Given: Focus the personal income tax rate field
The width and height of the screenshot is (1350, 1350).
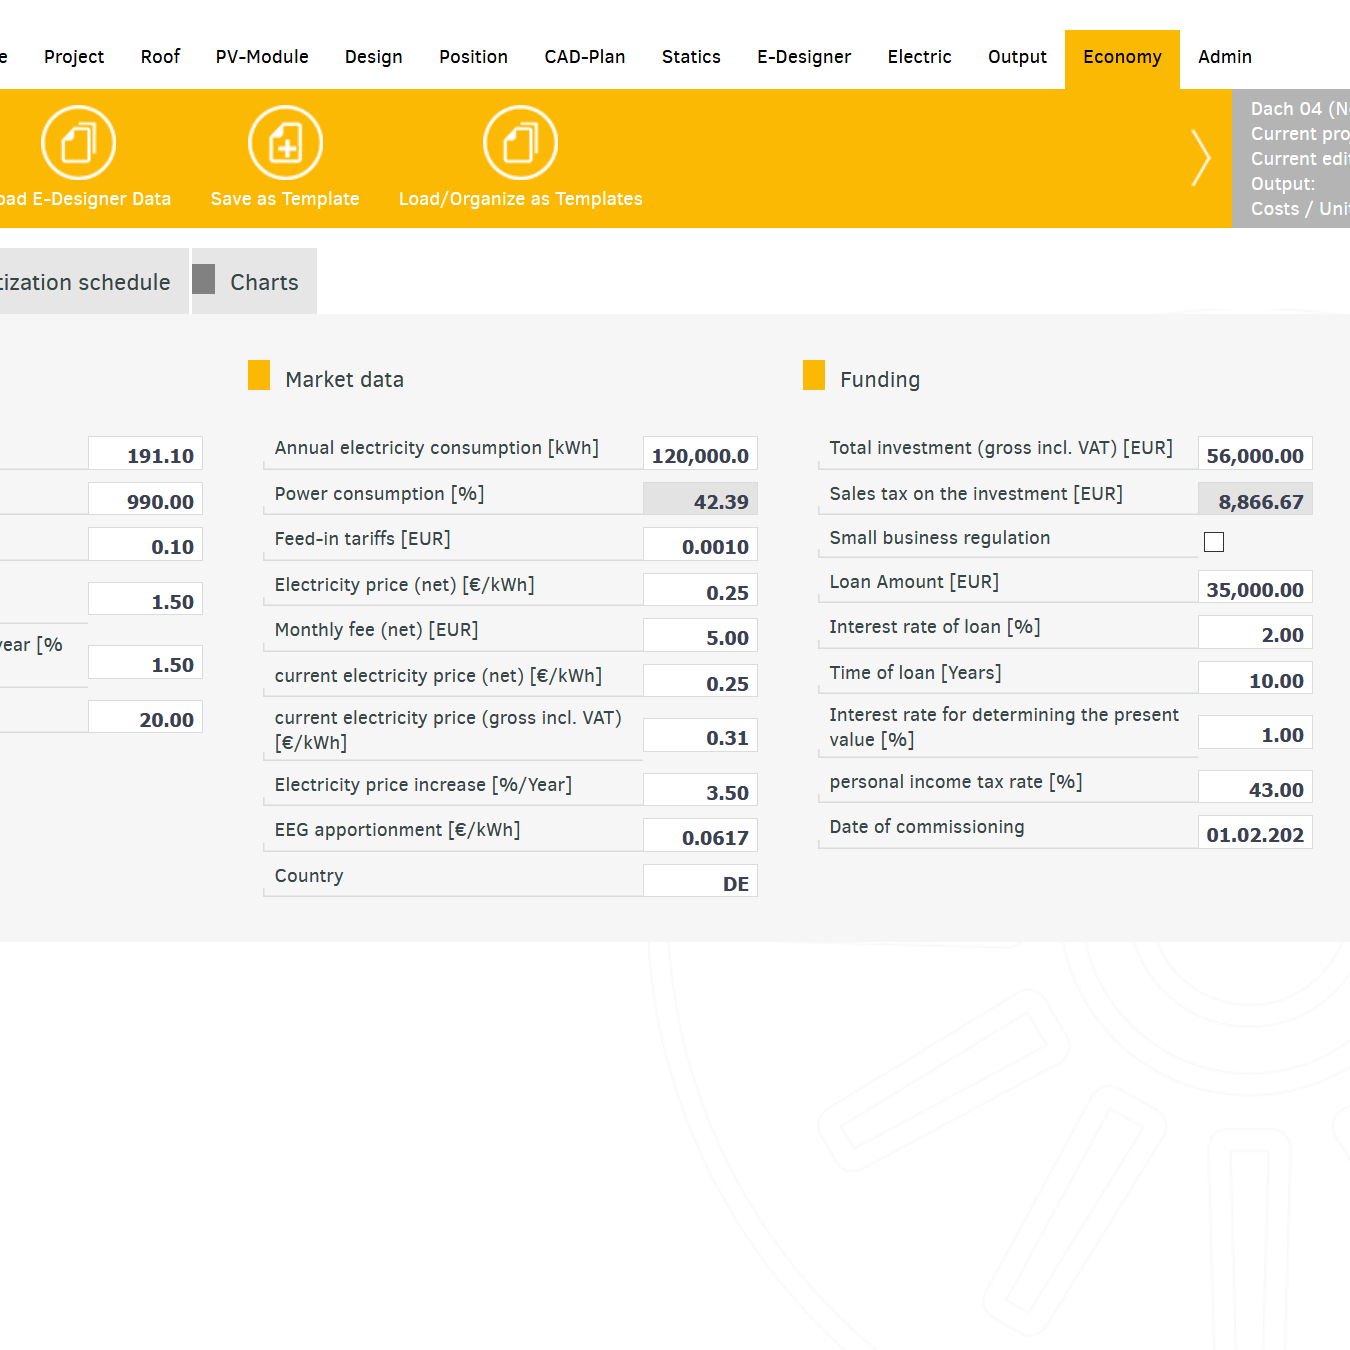Looking at the screenshot, I should 1254,789.
